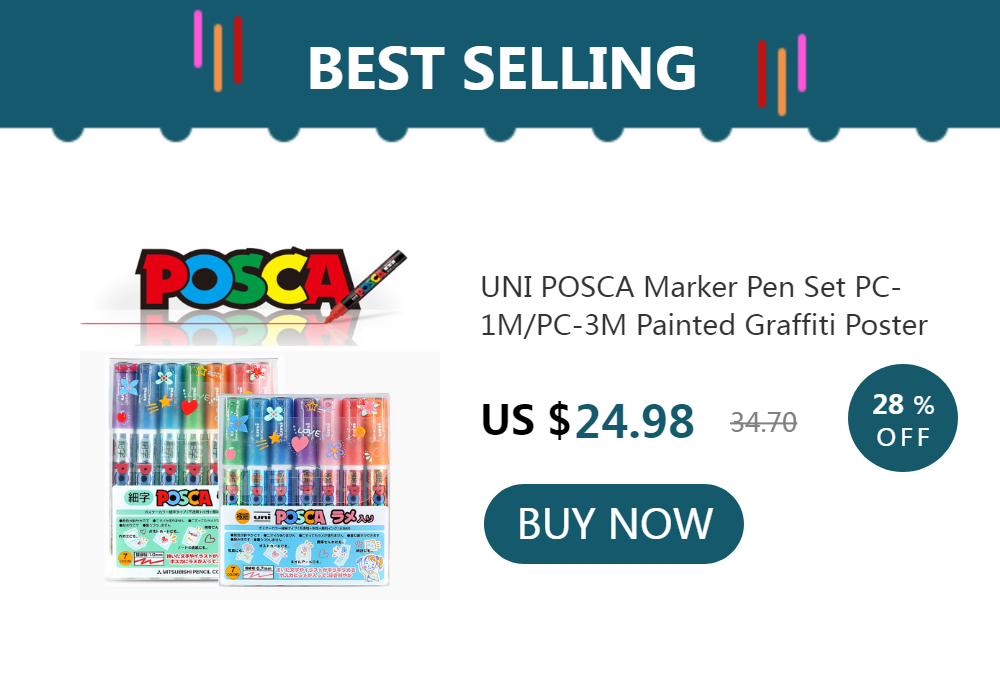Click the pink stripe on the left banner
Viewport: 1000px width, 700px height.
tap(198, 39)
